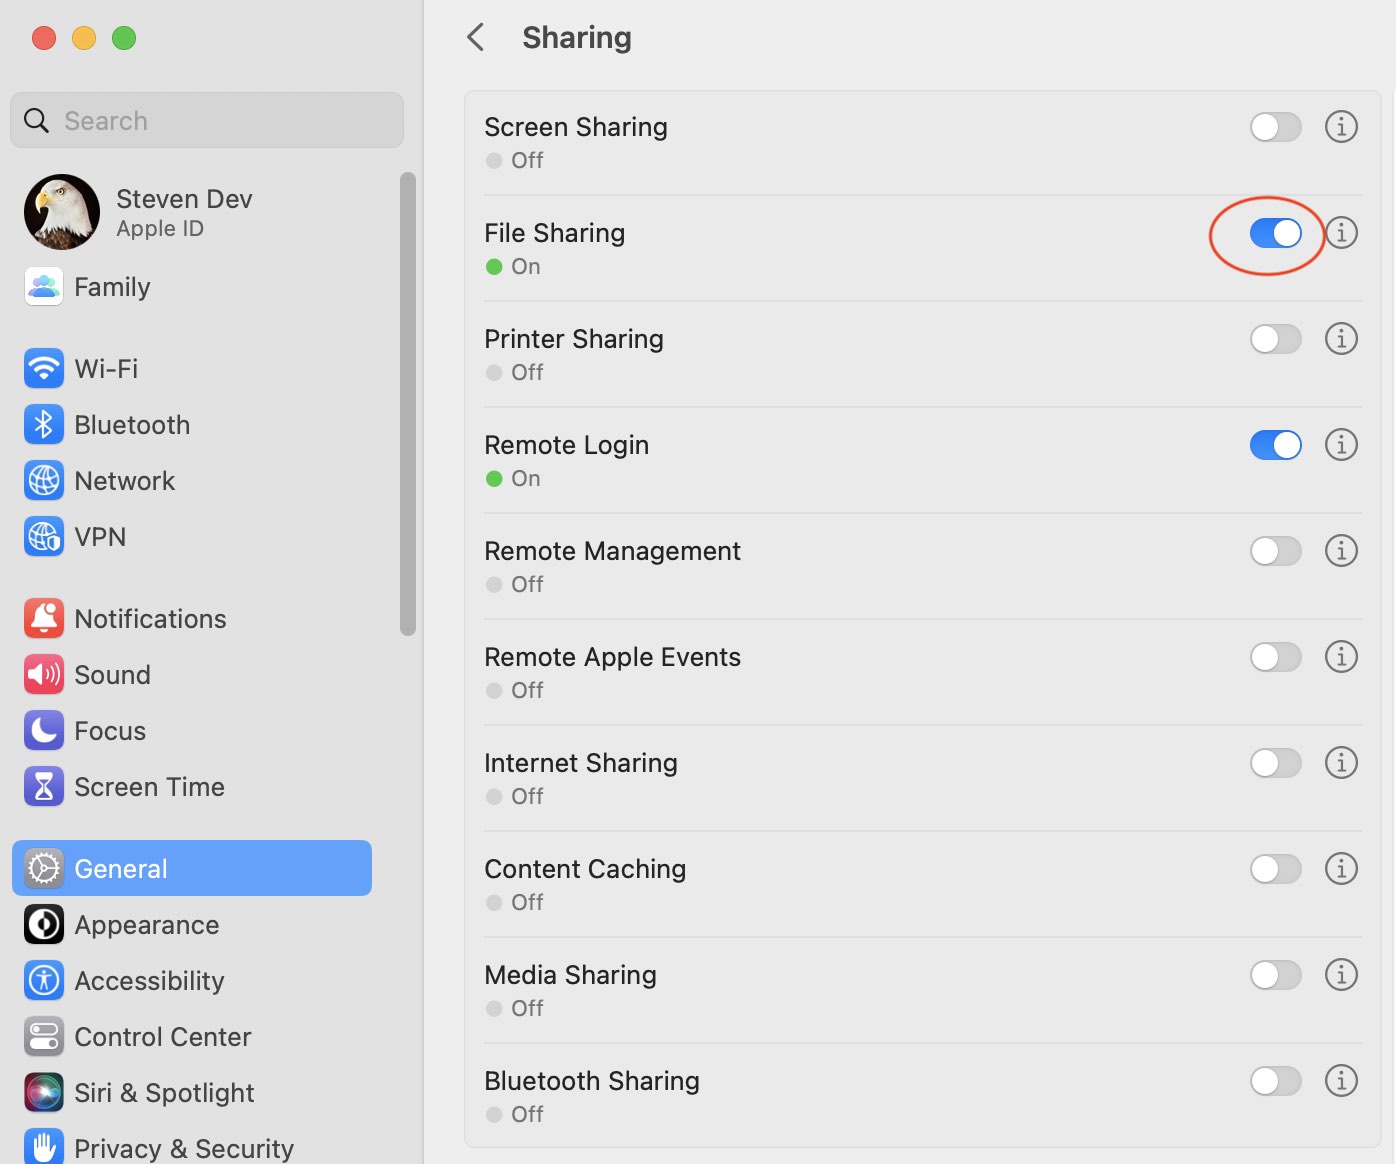
Task: Show Media Sharing info details
Action: (x=1341, y=975)
